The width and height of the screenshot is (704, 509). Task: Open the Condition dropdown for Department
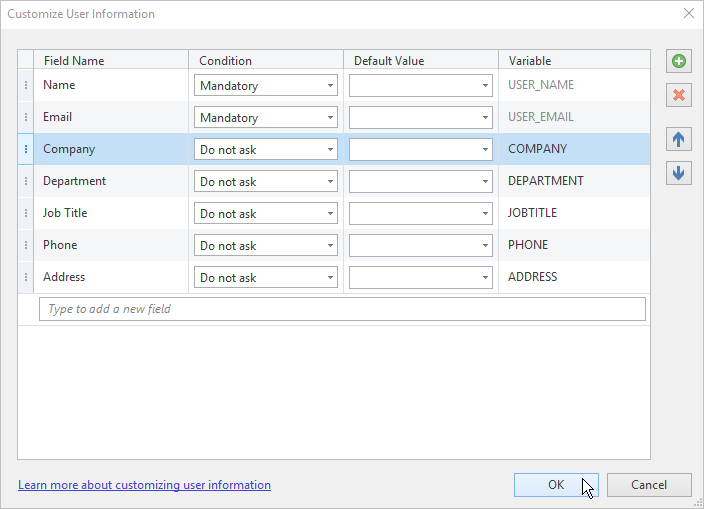point(266,181)
